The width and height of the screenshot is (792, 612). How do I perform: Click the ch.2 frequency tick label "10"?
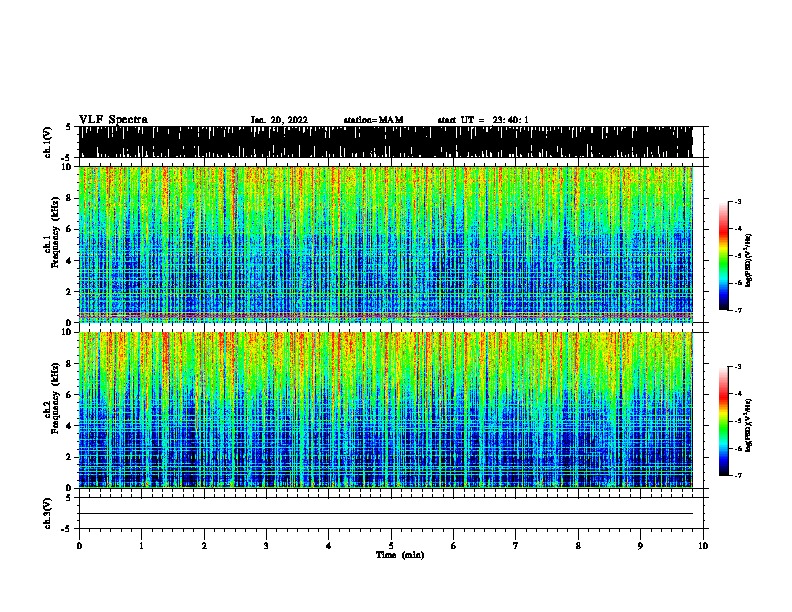click(x=68, y=332)
